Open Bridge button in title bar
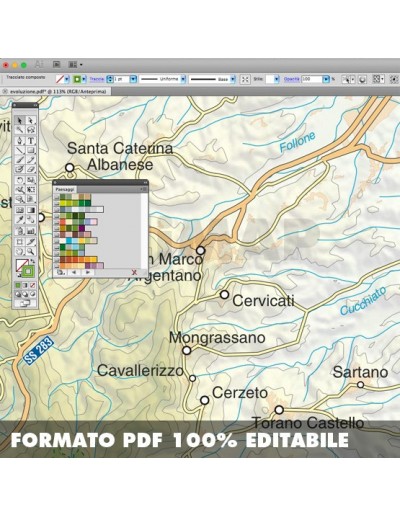Screen dimensions: 400x517 click(x=57, y=65)
